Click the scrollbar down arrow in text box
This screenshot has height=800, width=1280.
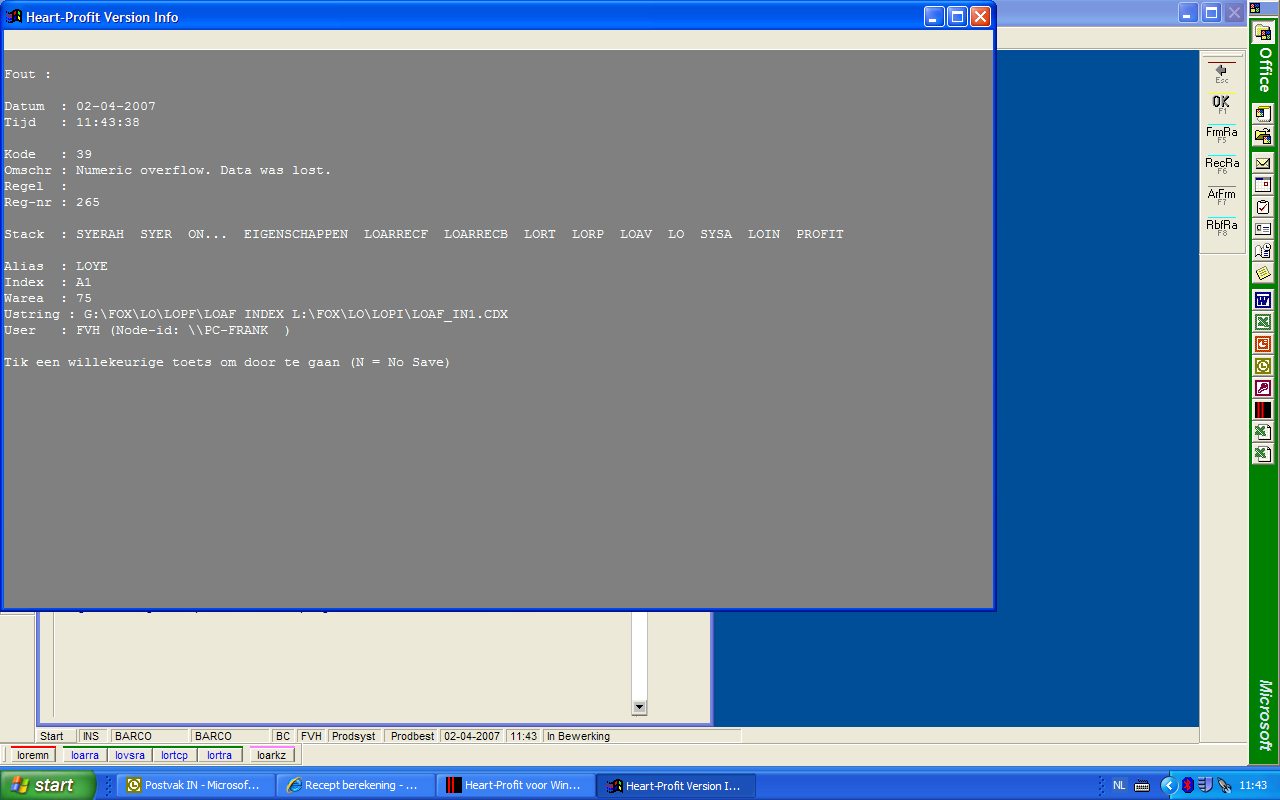639,707
